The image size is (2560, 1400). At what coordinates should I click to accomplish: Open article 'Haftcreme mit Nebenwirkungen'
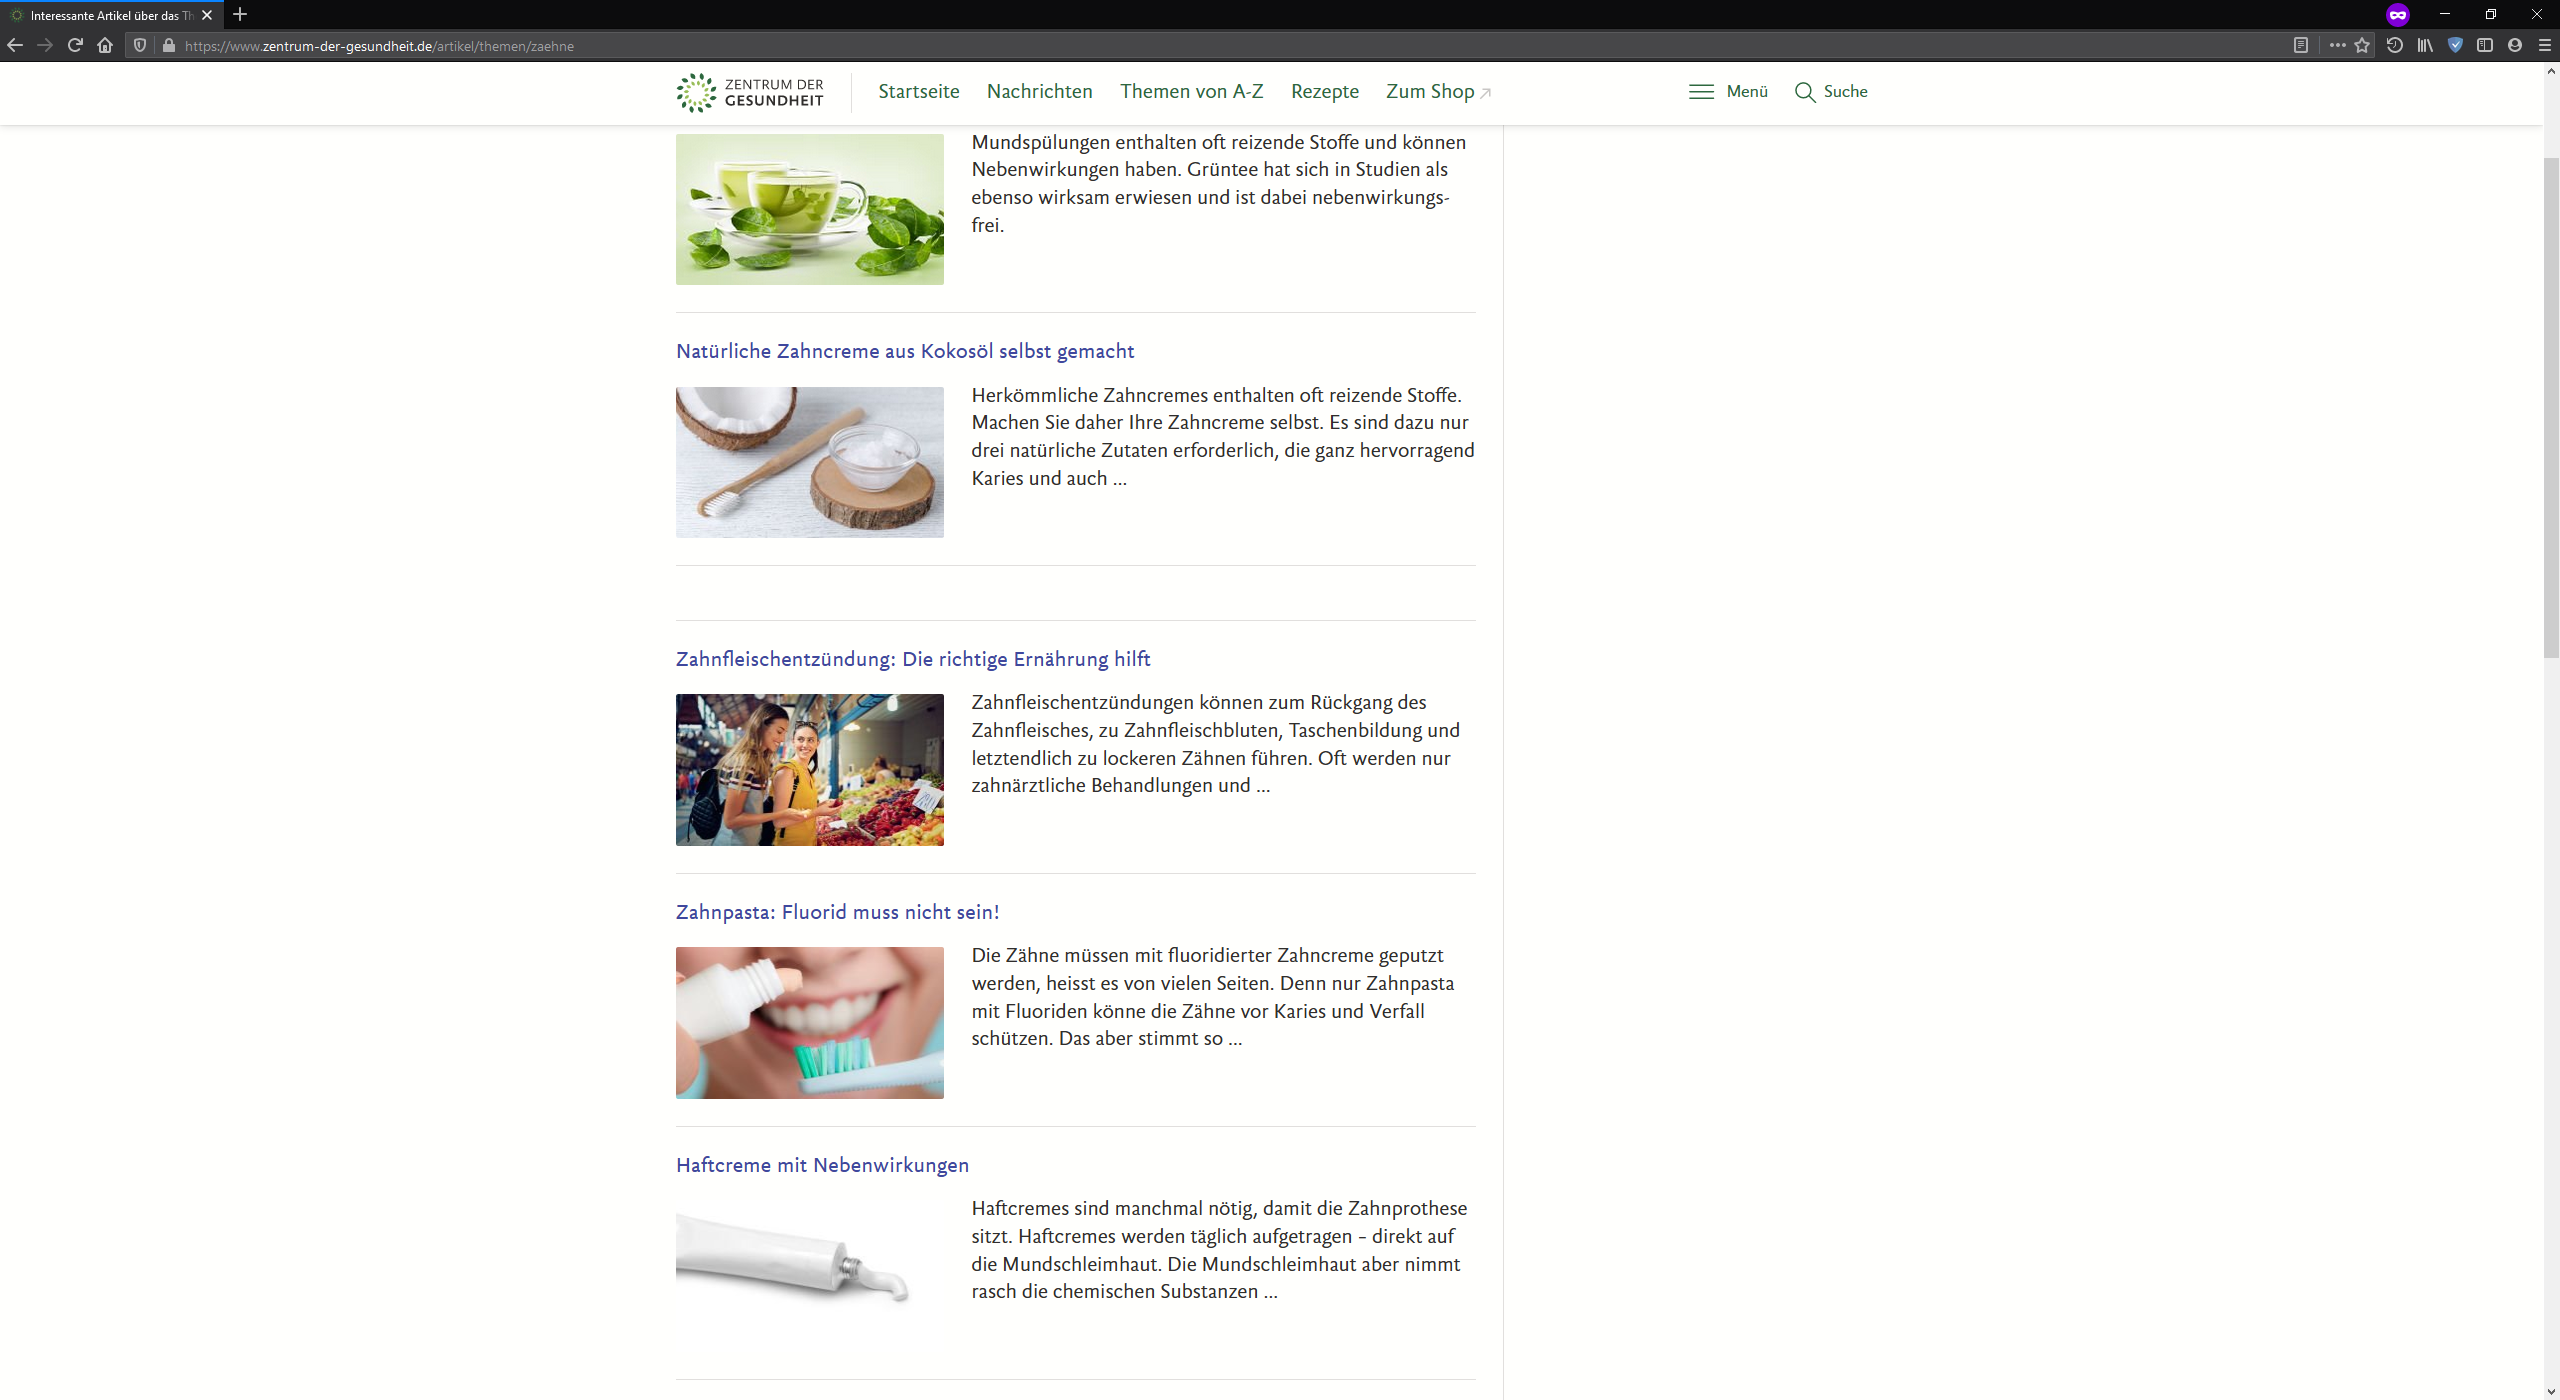coord(821,1164)
